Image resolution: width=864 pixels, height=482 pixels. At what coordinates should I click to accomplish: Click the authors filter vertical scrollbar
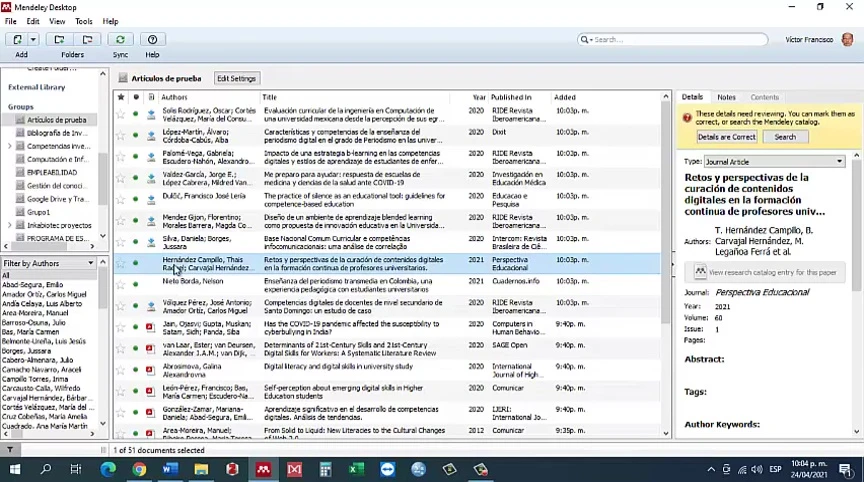tap(102, 289)
